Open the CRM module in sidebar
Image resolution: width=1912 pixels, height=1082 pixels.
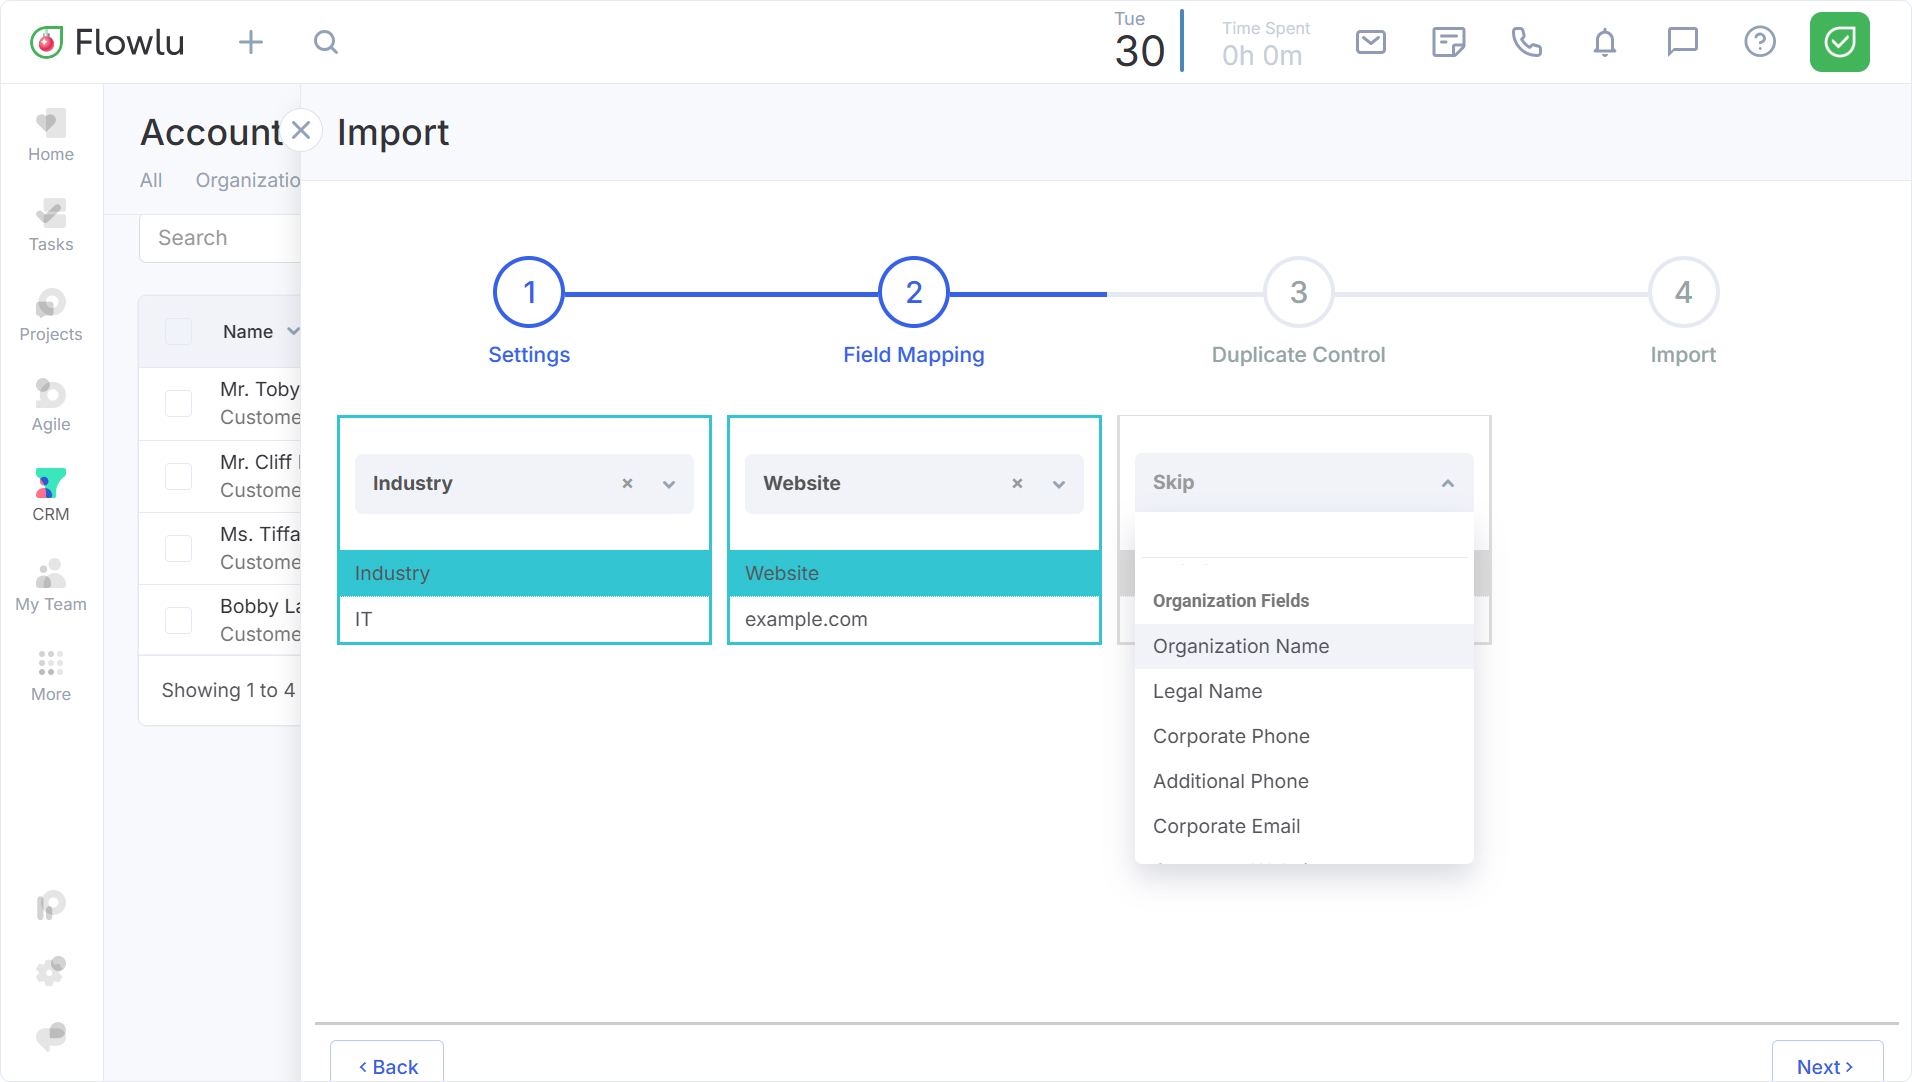coord(50,495)
